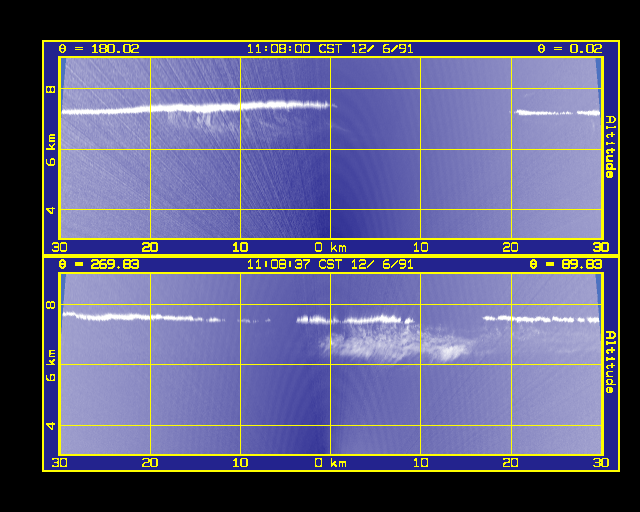Click the θ = 180.02 angle label
Image resolution: width=640 pixels, height=512 pixels.
tap(99, 49)
